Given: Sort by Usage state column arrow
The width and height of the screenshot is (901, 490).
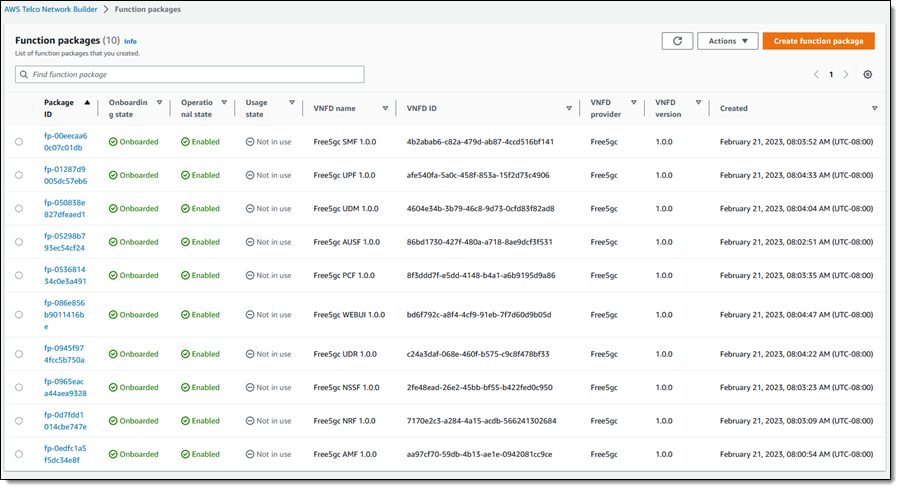Looking at the screenshot, I should (292, 103).
